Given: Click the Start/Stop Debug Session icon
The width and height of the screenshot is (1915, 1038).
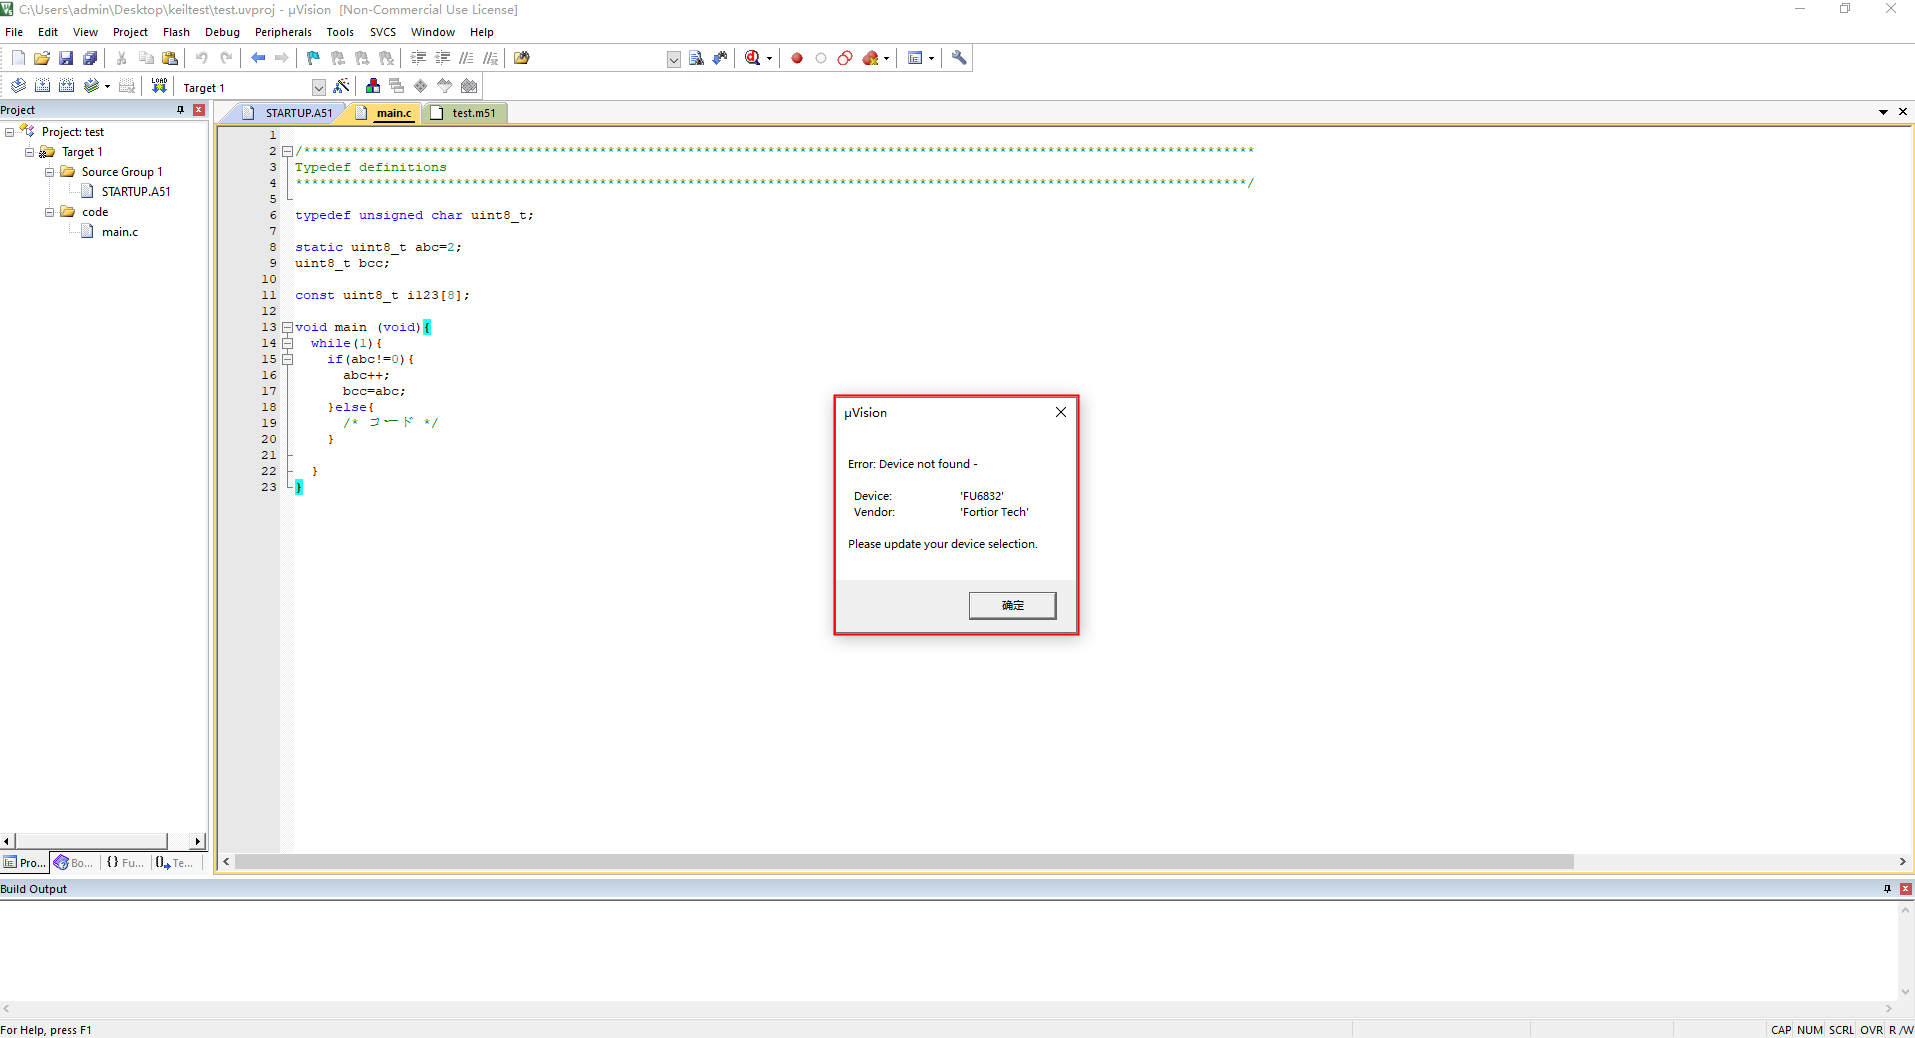Looking at the screenshot, I should coord(753,58).
